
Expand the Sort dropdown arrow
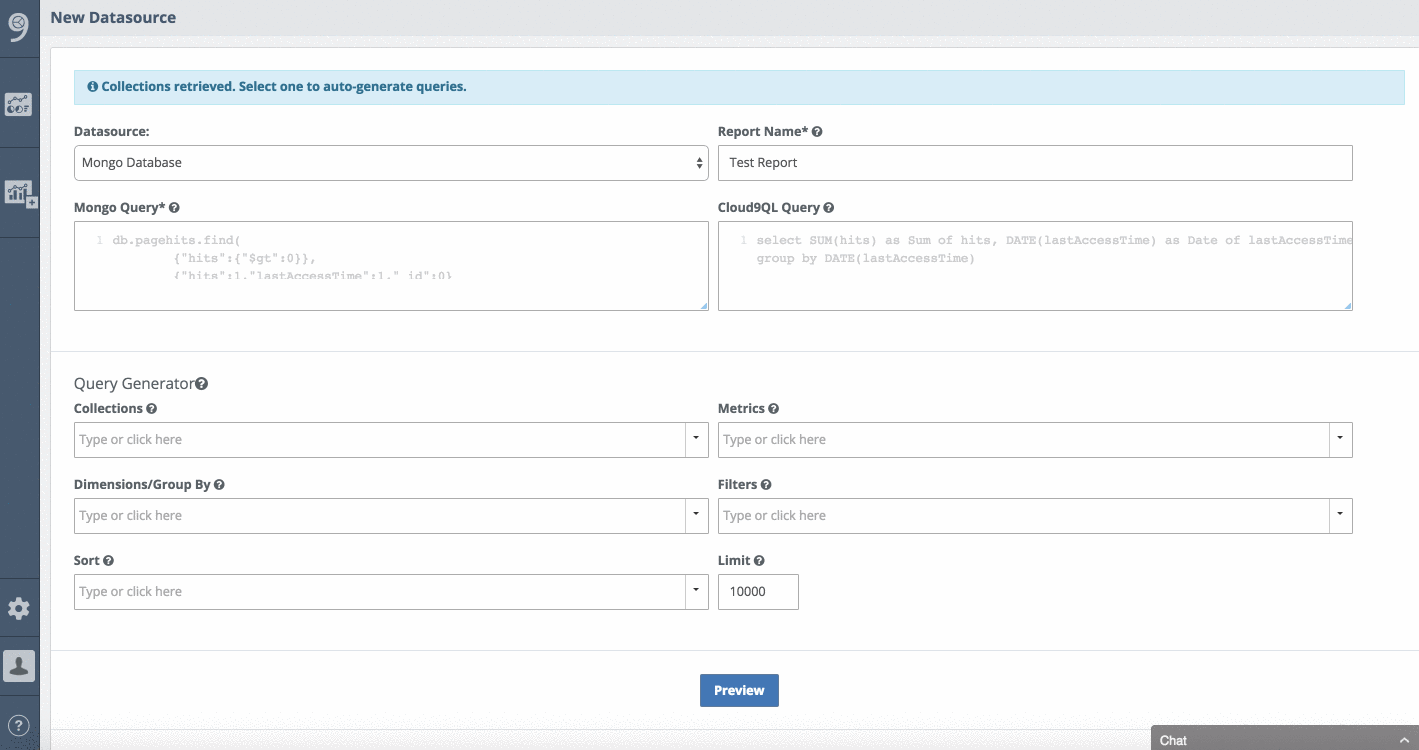(x=696, y=591)
